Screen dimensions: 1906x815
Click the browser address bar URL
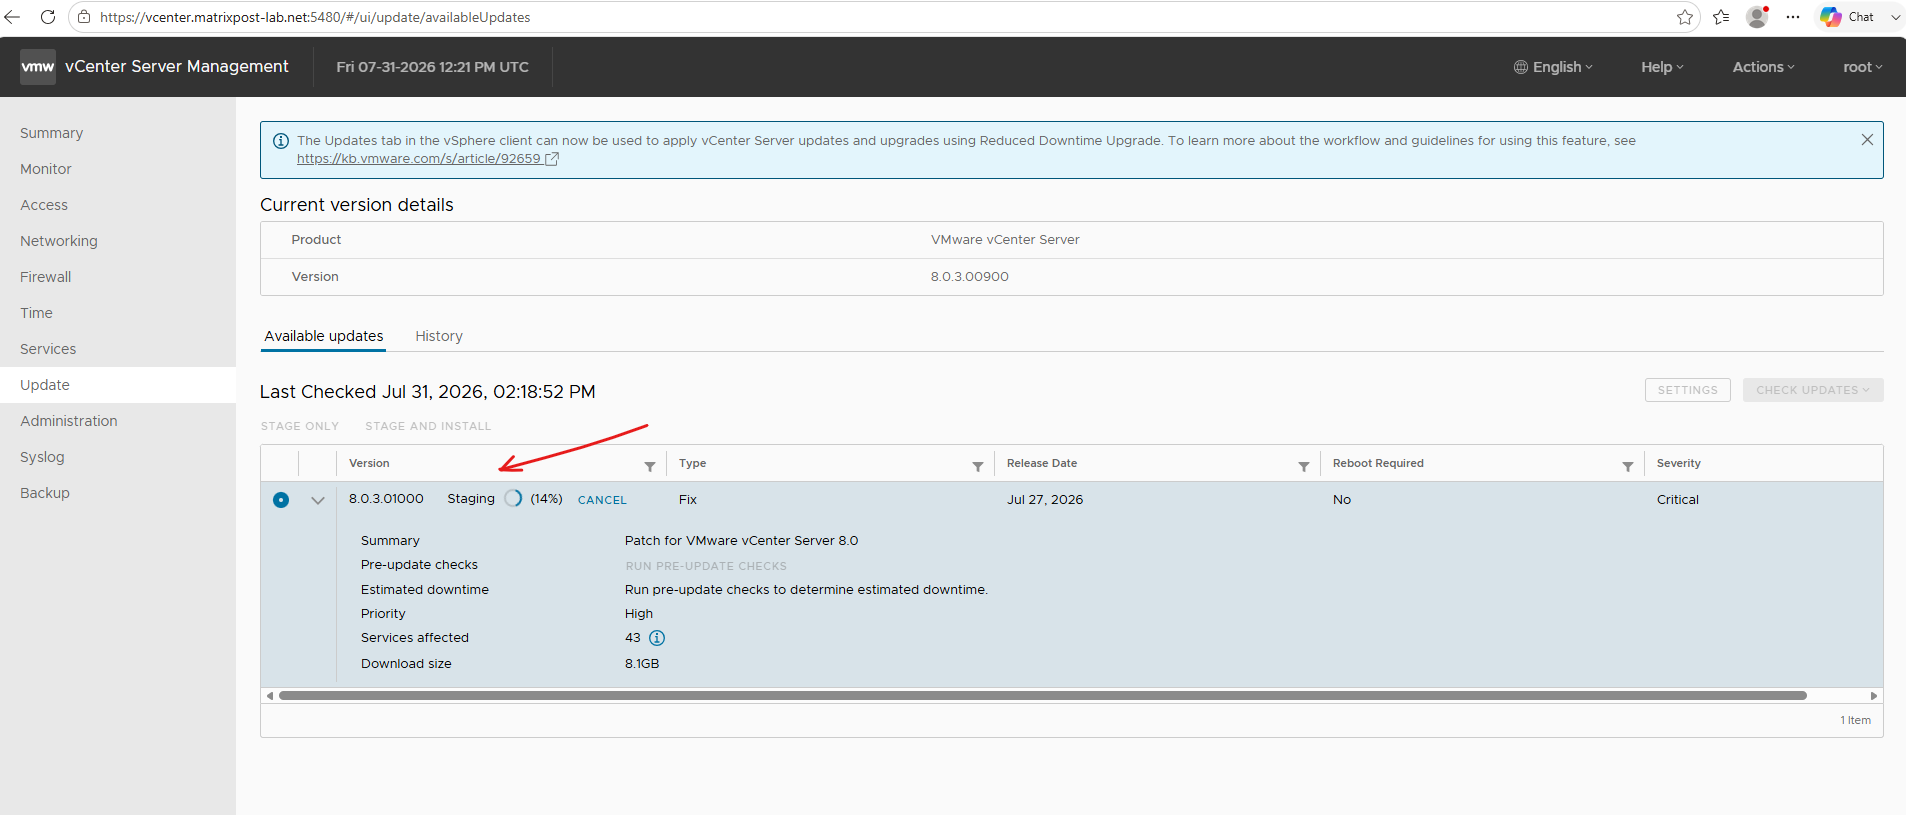[315, 17]
